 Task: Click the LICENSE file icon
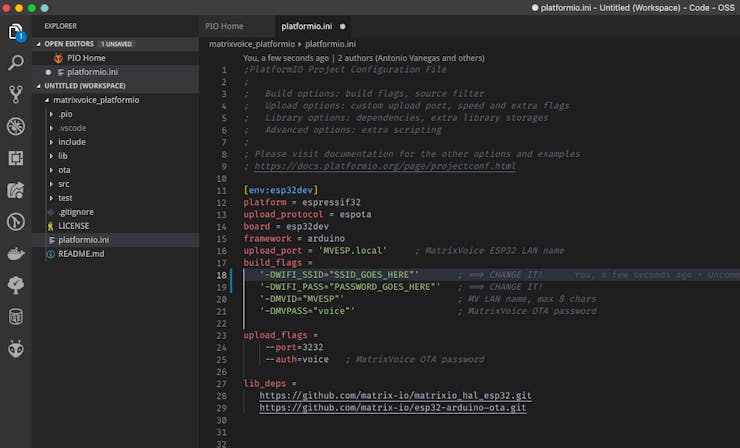[50, 226]
